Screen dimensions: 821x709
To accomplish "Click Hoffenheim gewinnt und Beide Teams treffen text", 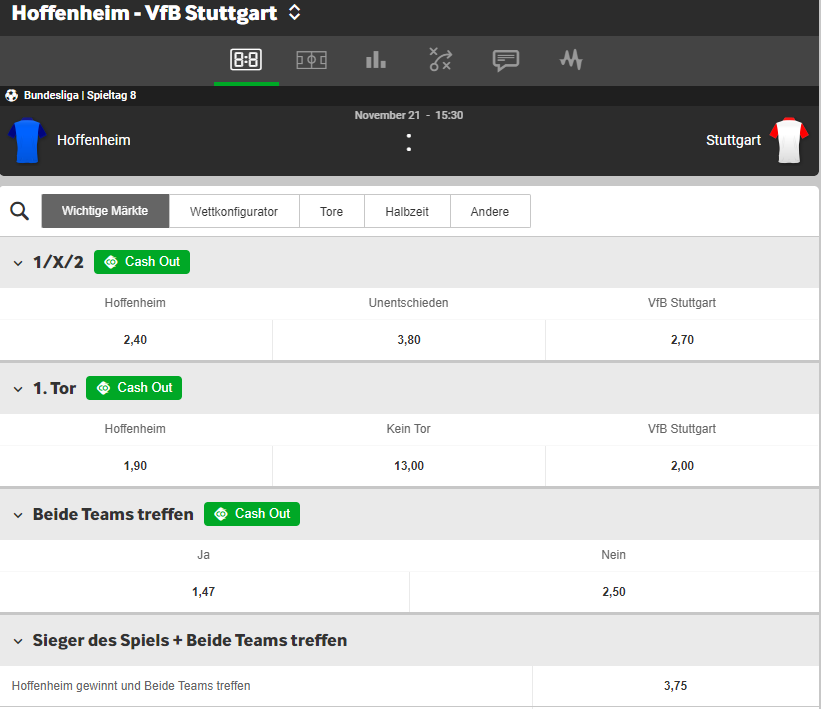I will [x=131, y=686].
